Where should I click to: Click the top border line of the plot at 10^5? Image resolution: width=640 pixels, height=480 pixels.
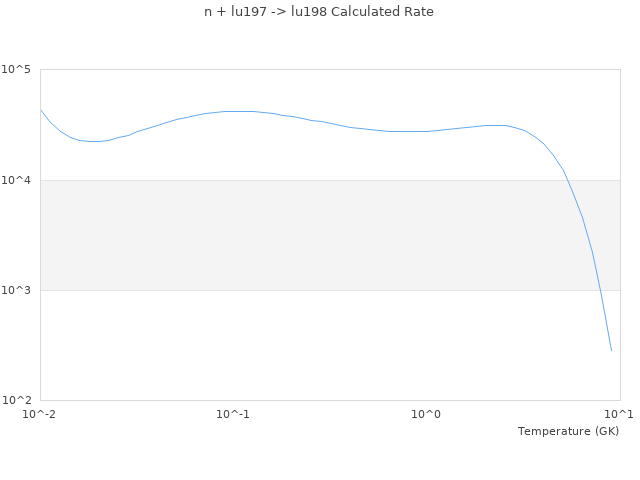(330, 70)
